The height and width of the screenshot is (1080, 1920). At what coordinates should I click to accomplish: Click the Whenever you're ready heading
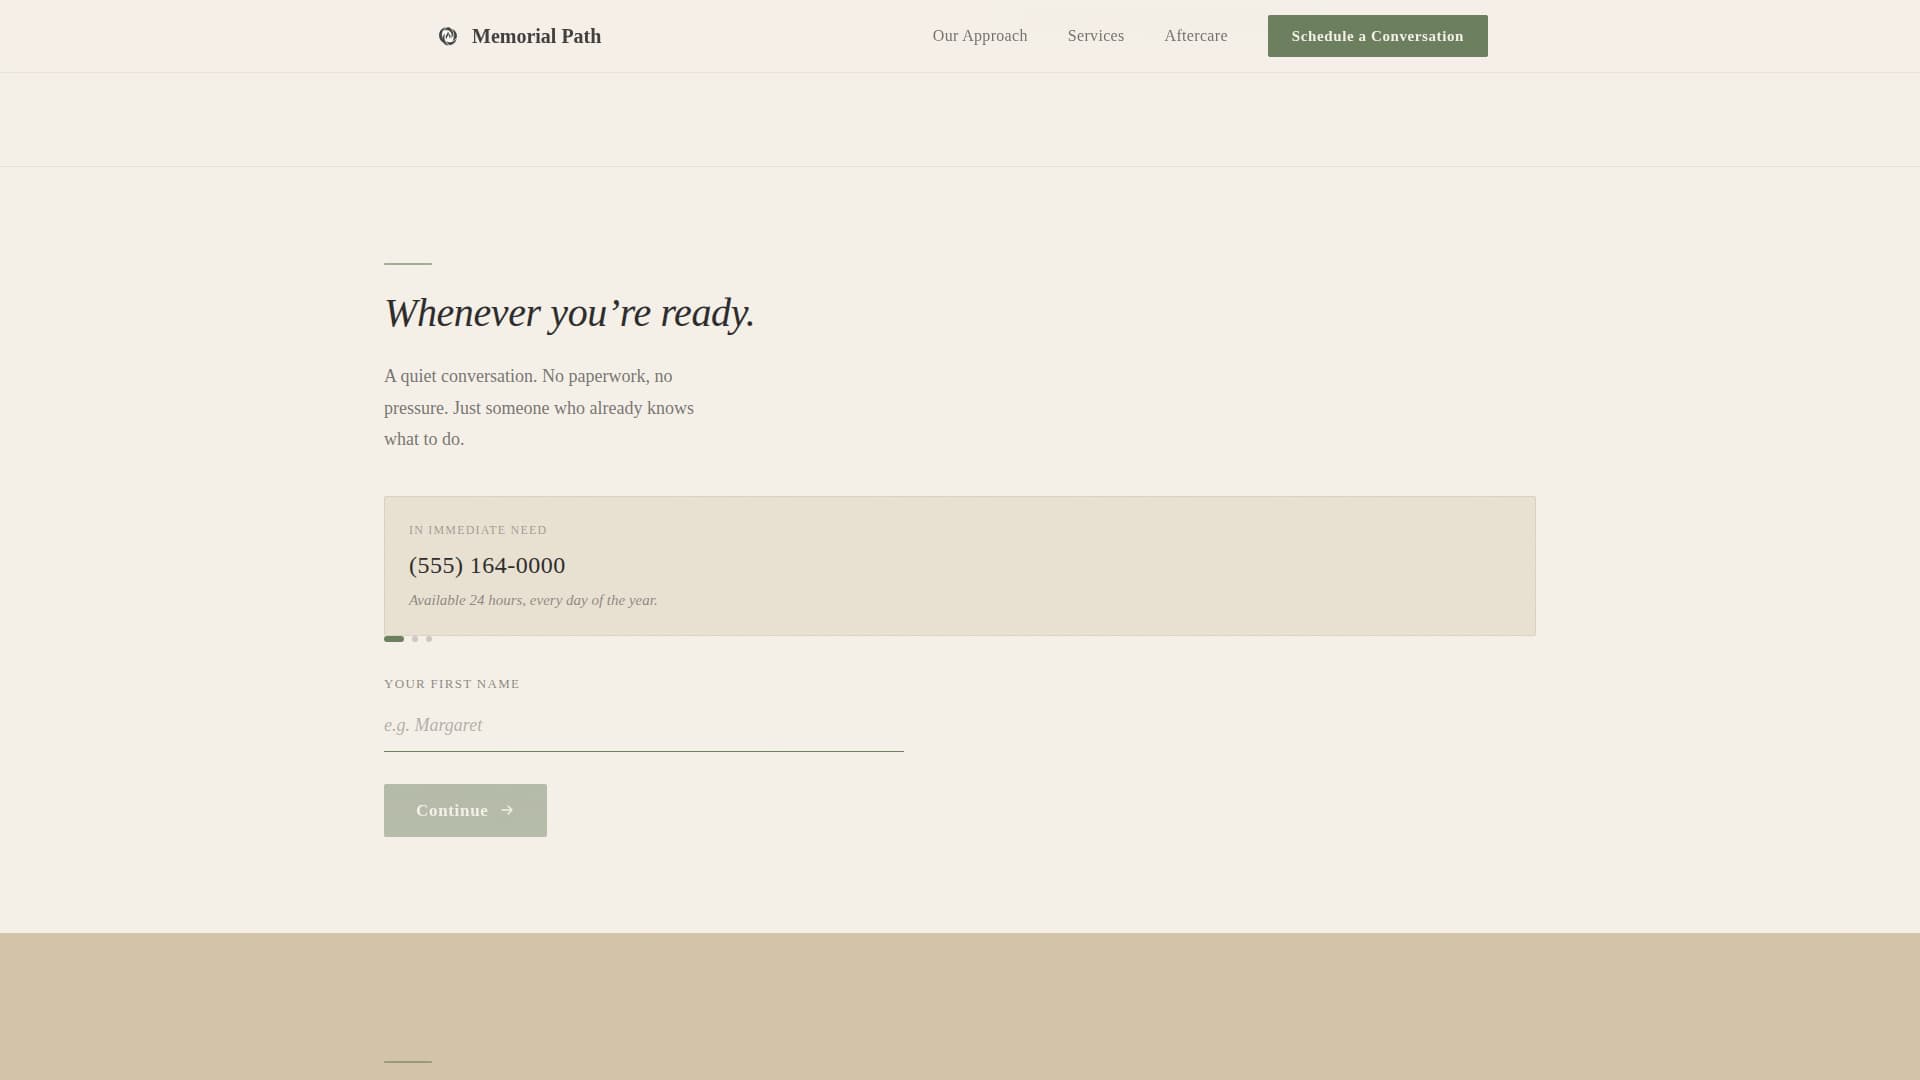point(569,313)
